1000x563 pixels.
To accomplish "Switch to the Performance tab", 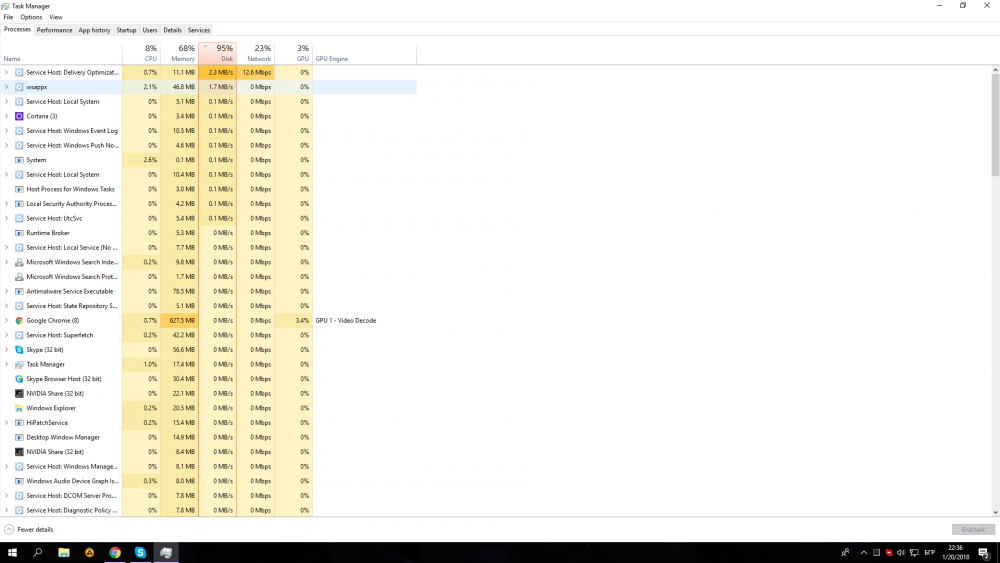I will (x=54, y=30).
